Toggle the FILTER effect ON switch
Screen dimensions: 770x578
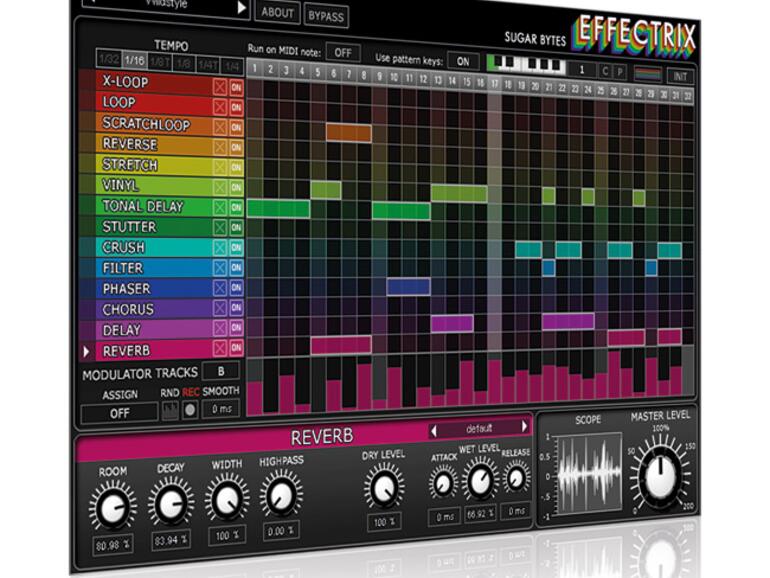[x=236, y=268]
